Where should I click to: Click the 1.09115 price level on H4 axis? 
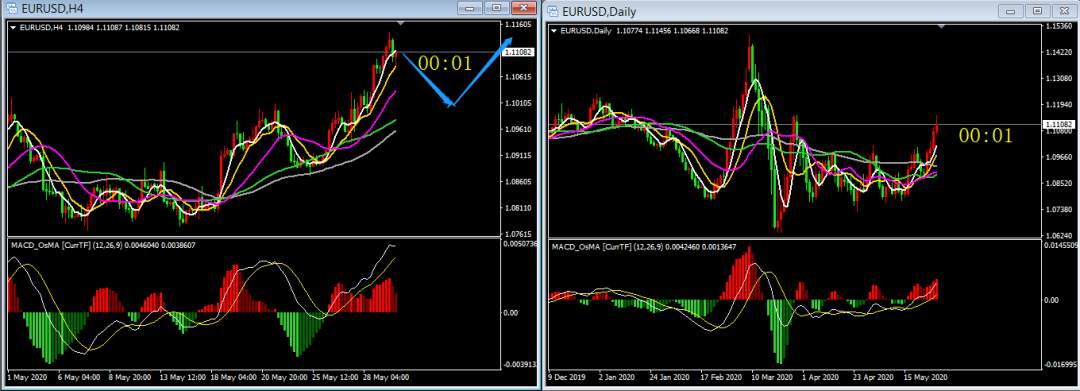[518, 156]
